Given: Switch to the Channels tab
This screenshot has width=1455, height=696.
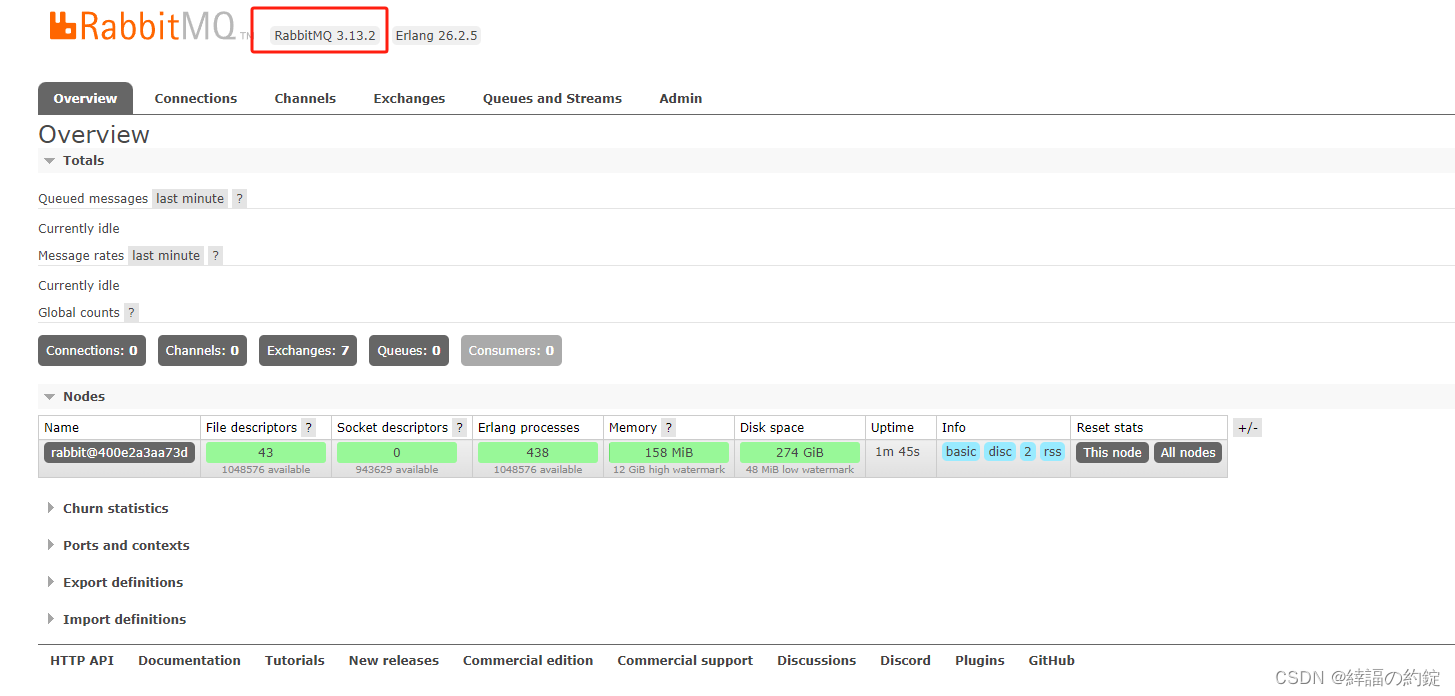Looking at the screenshot, I should pos(305,98).
